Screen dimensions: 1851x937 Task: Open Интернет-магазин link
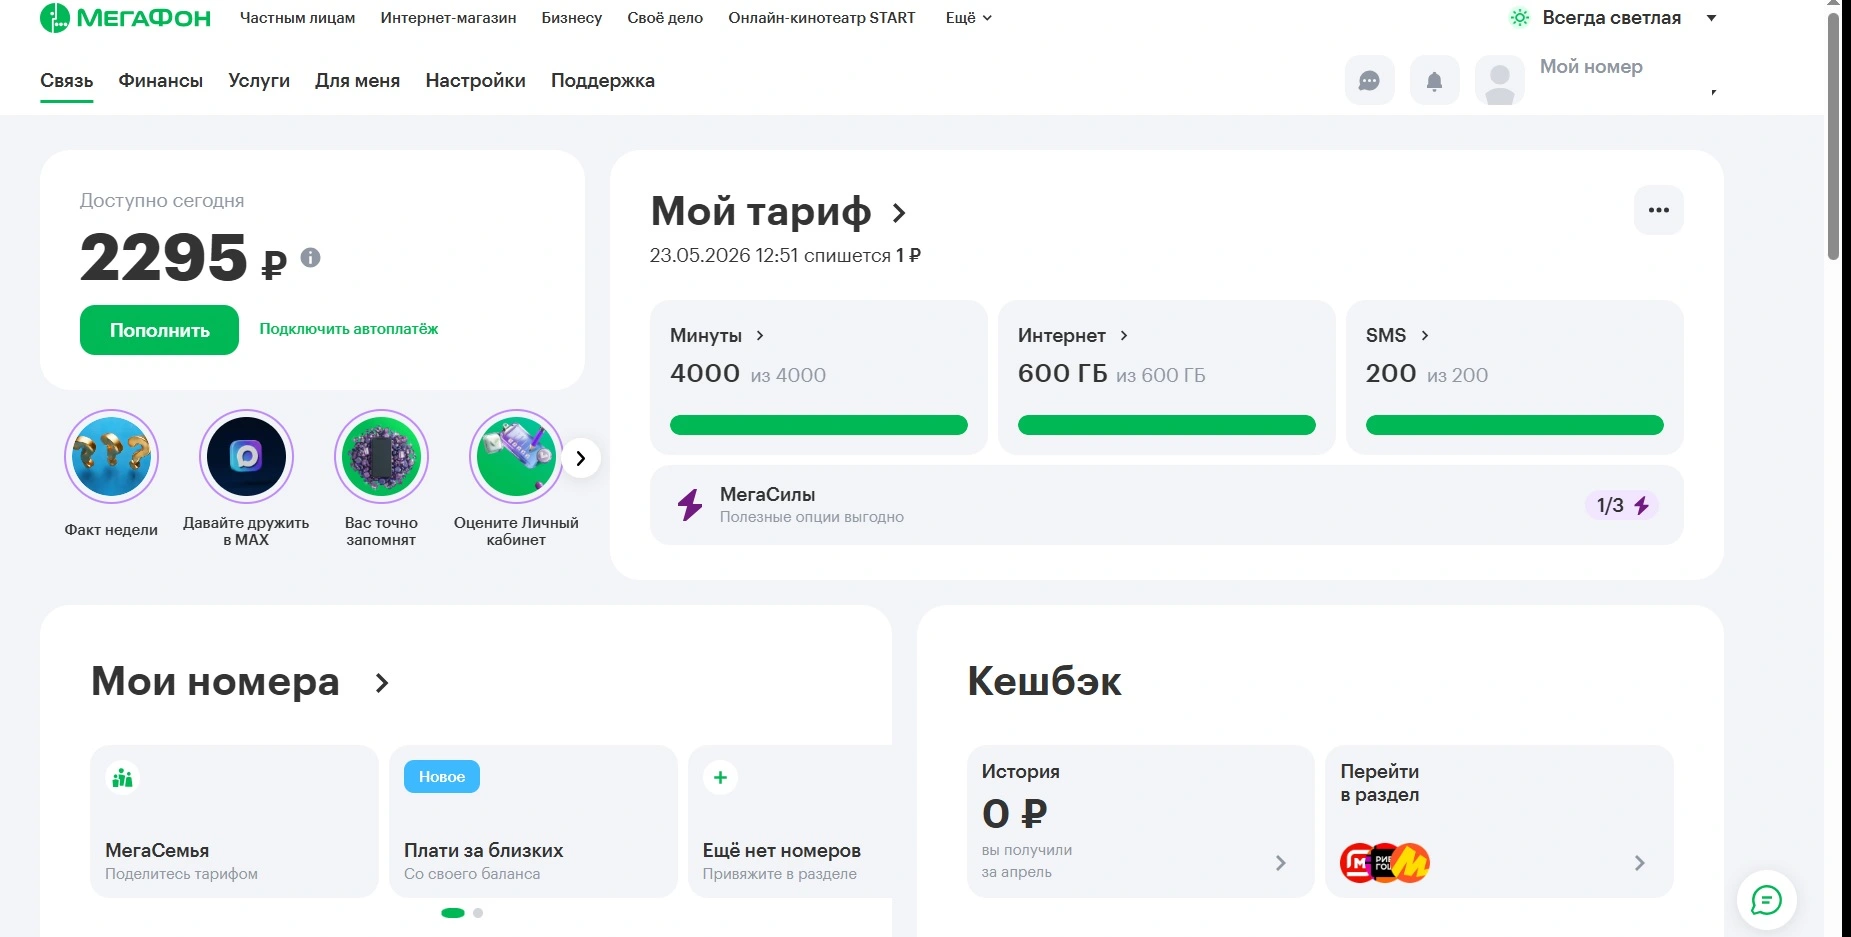tap(448, 18)
